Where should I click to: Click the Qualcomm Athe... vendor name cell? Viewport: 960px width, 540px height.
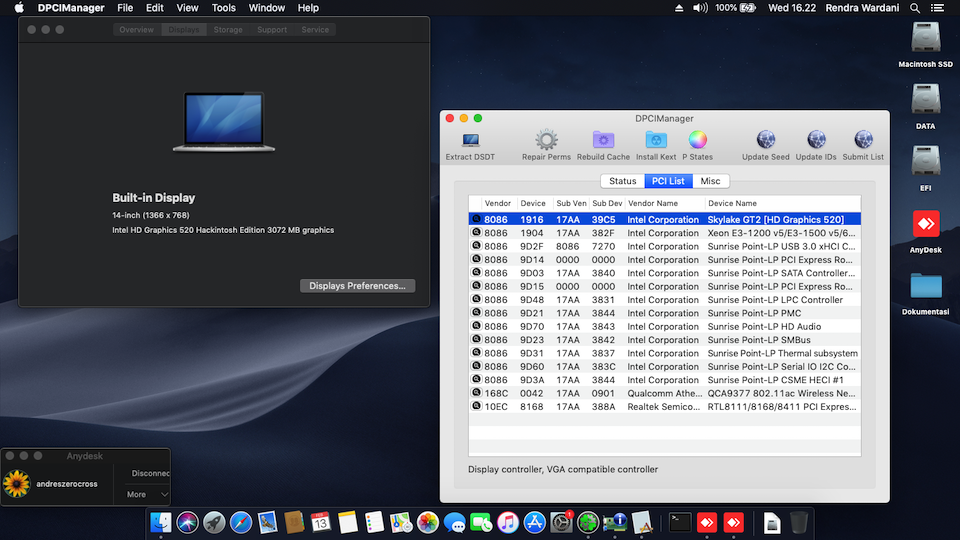pos(664,393)
